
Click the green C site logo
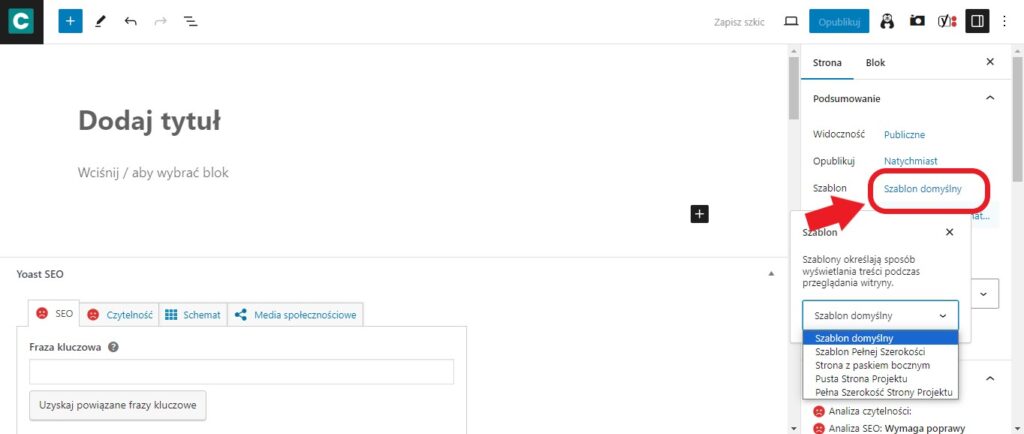[21, 22]
